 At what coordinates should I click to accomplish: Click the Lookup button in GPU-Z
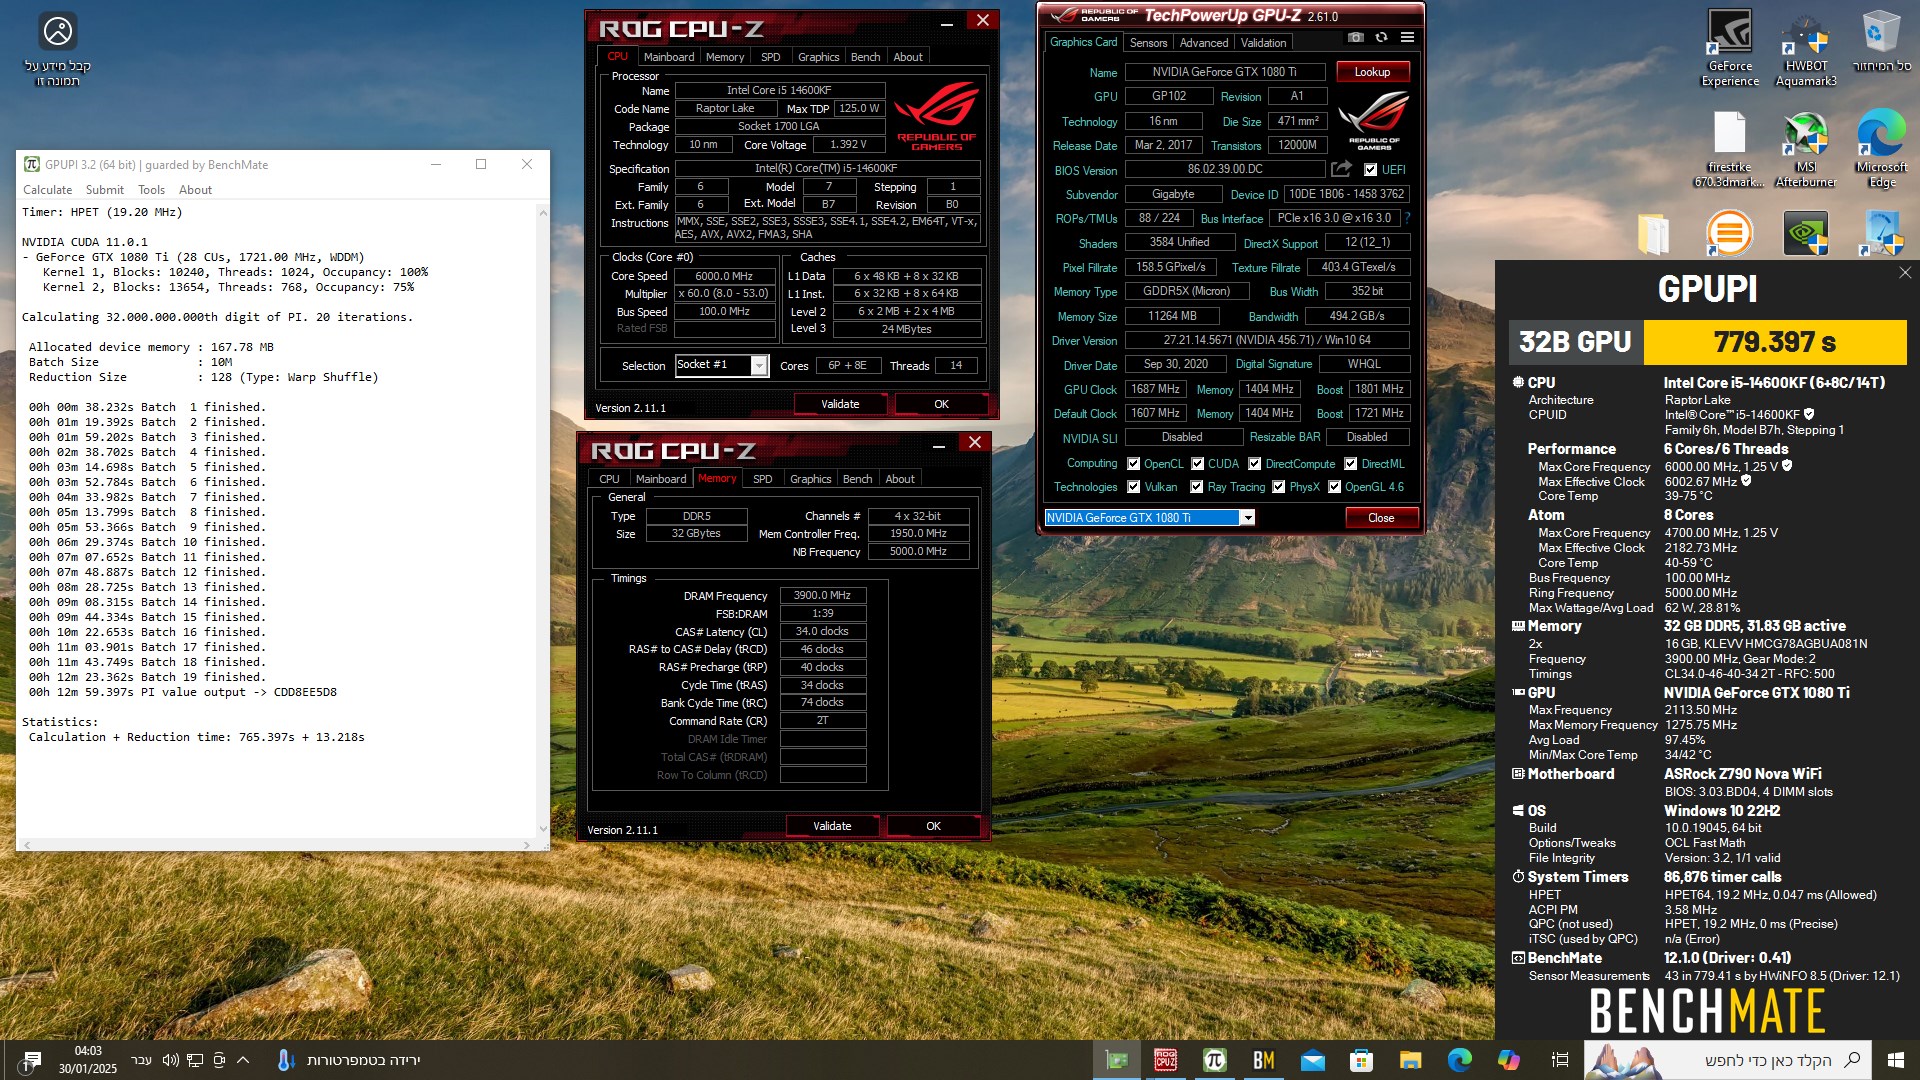pyautogui.click(x=1372, y=72)
